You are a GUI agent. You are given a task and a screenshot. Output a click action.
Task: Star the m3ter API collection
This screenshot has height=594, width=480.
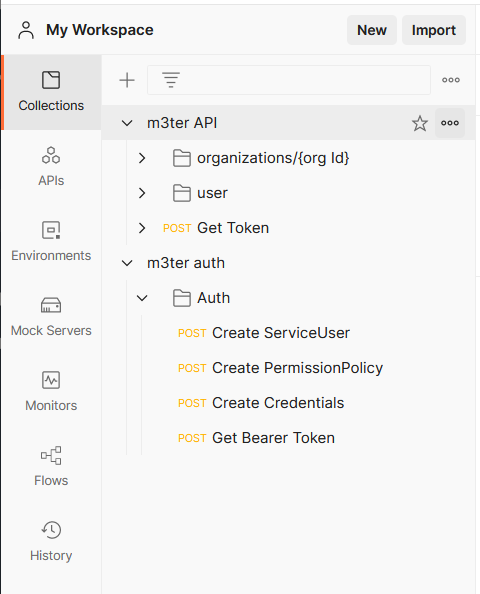point(420,123)
